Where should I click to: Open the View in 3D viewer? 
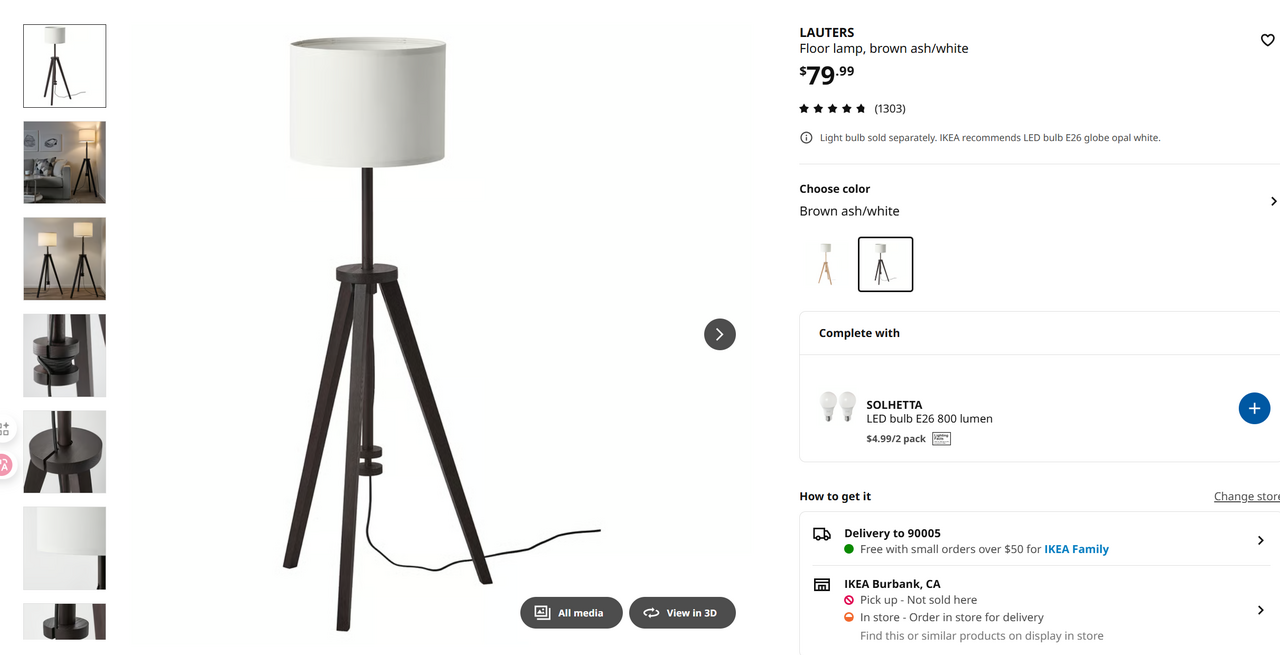[682, 613]
